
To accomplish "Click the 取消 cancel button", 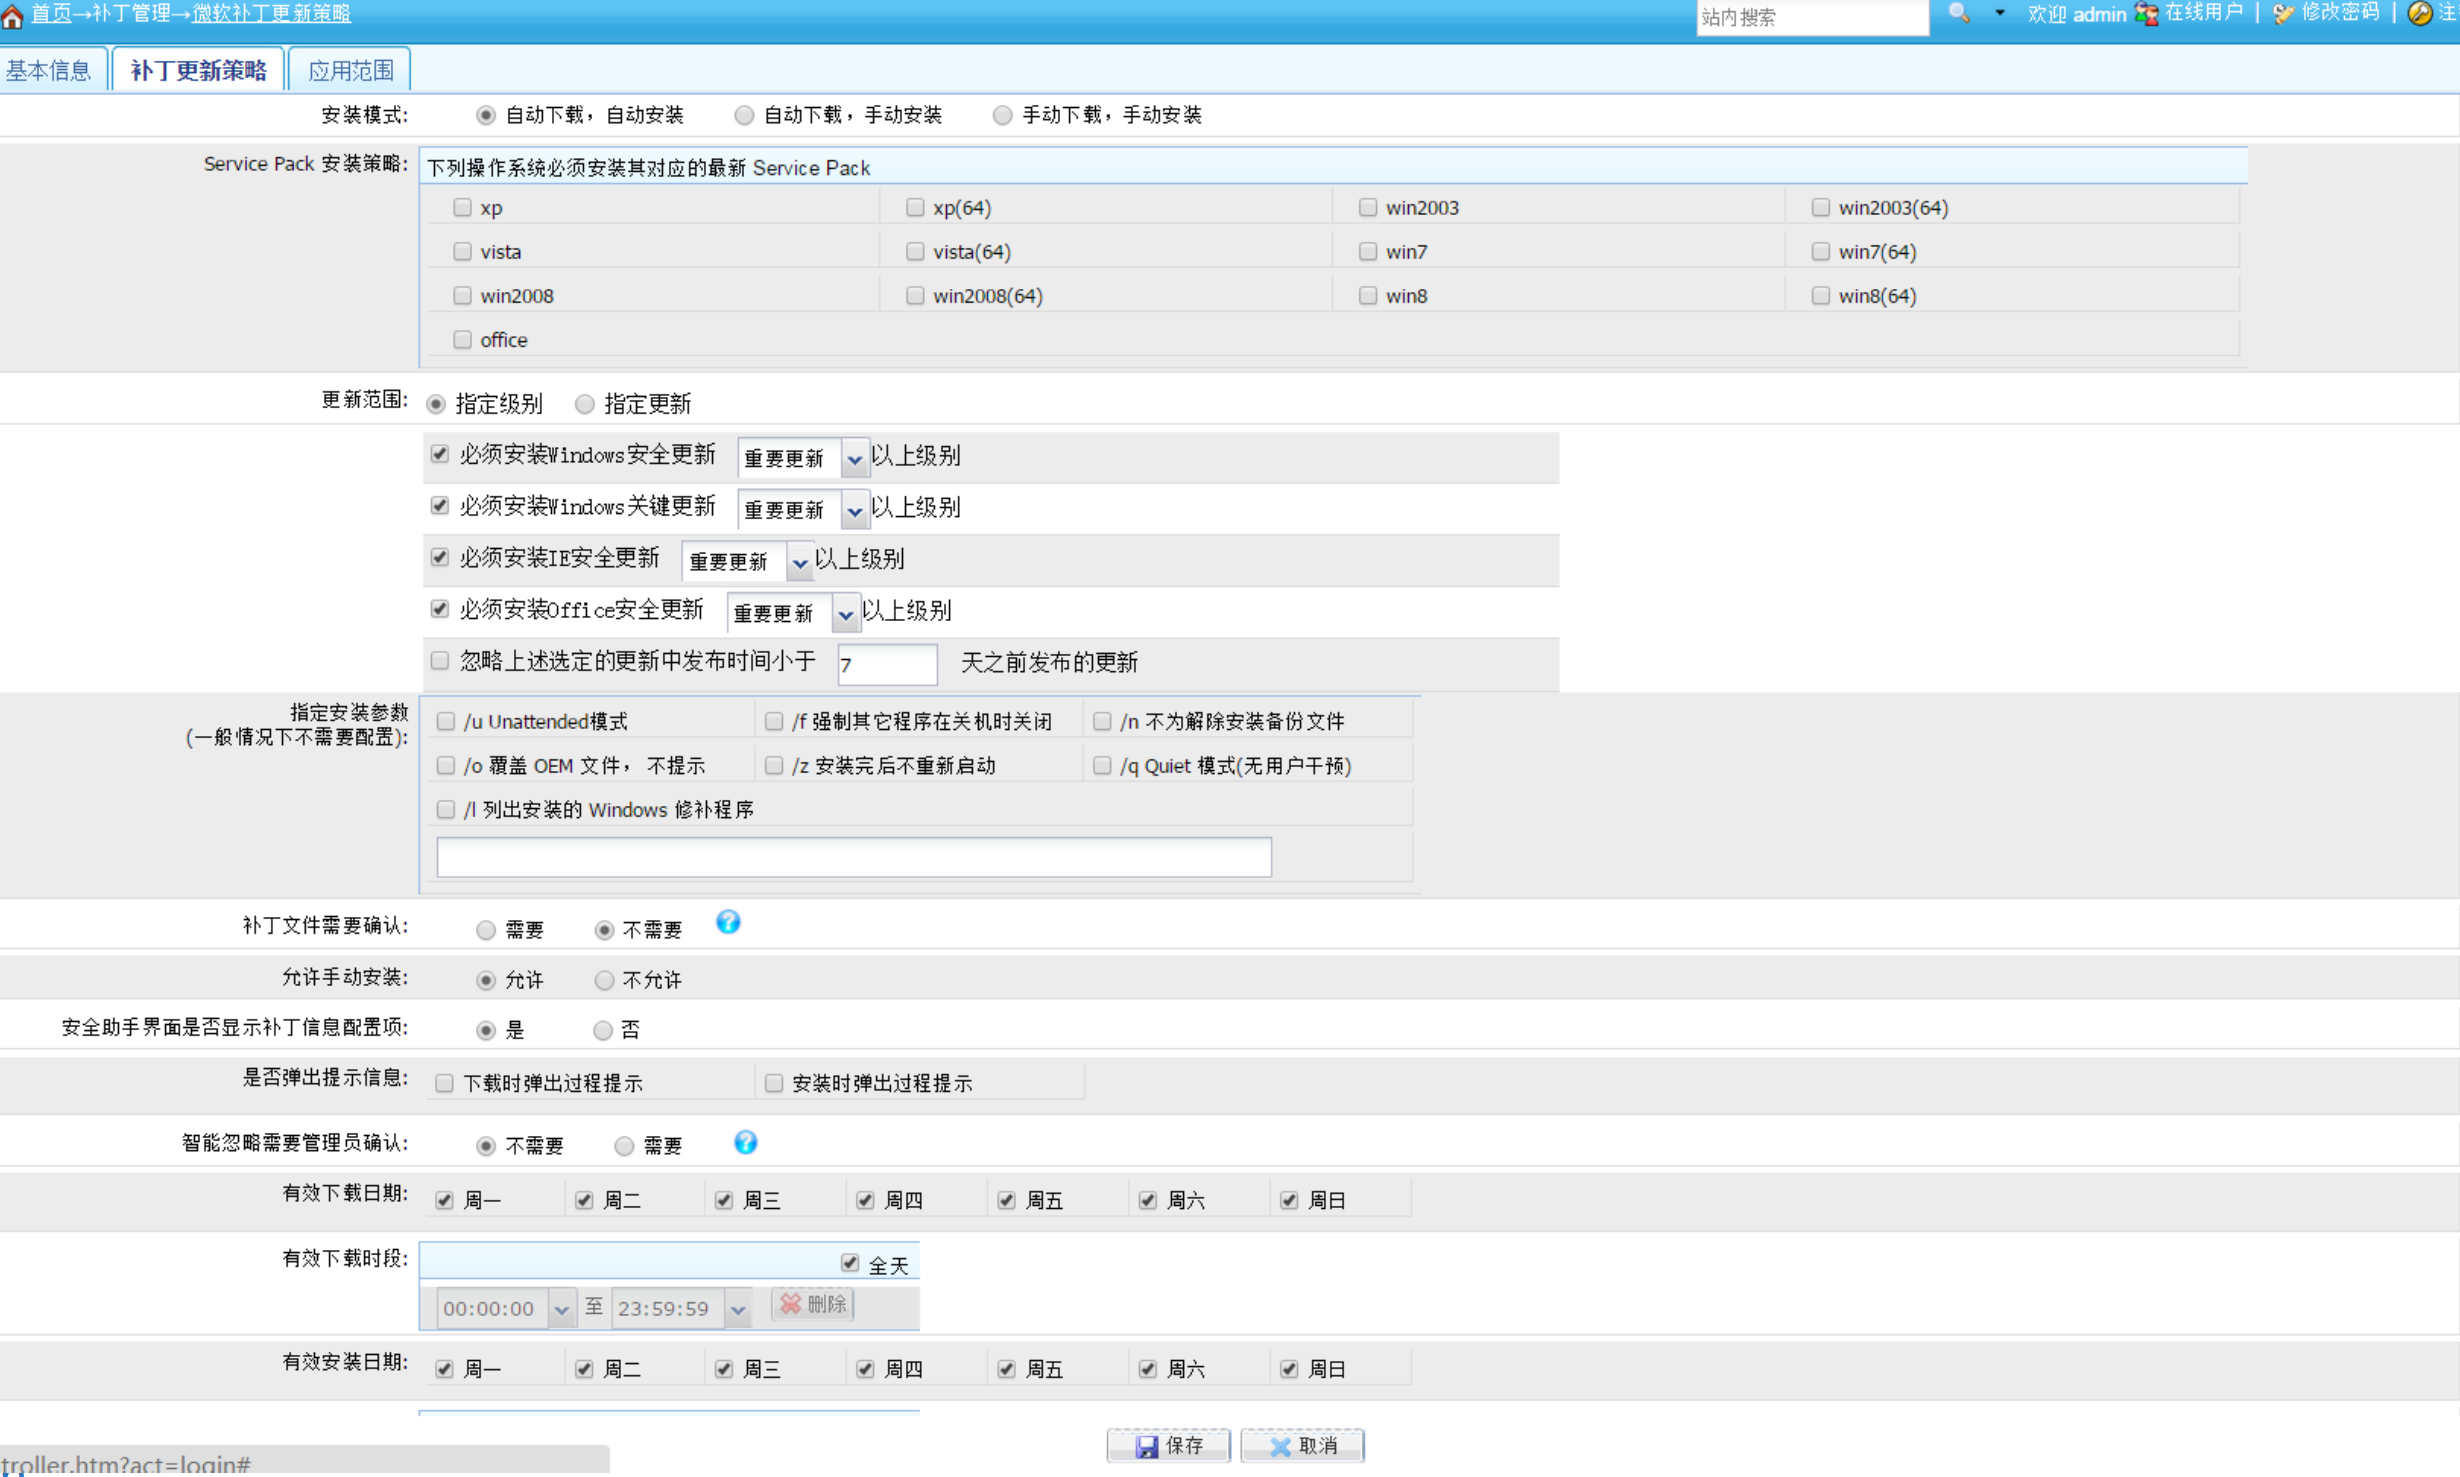I will [x=1302, y=1445].
